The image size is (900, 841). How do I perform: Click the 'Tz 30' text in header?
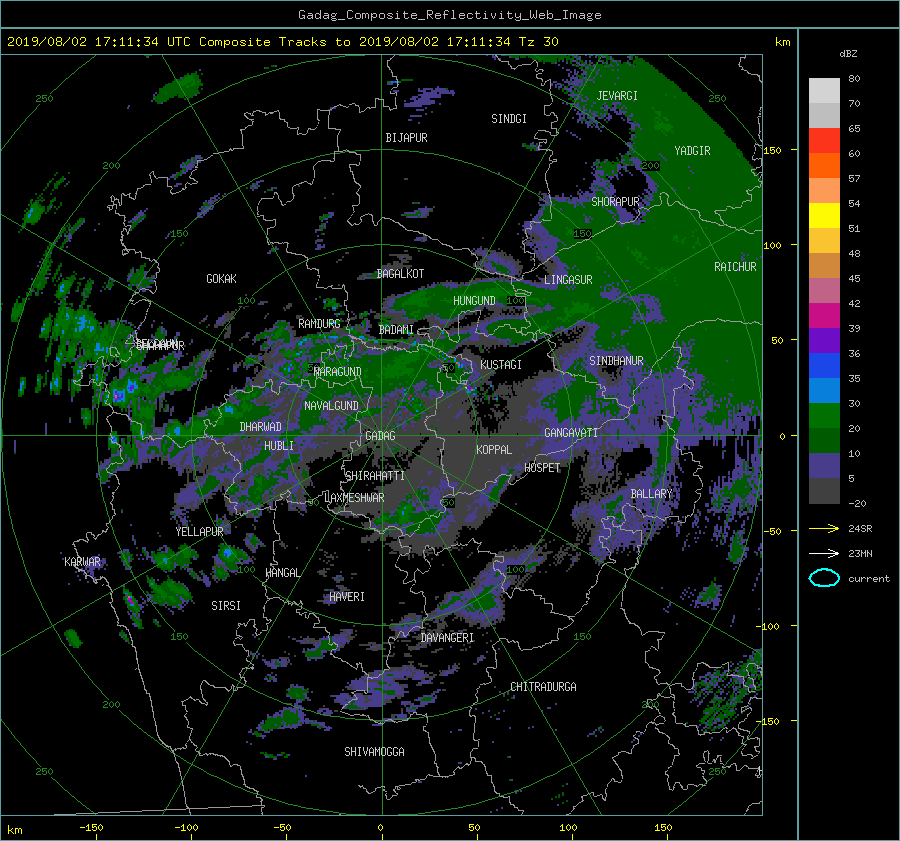(x=538, y=41)
